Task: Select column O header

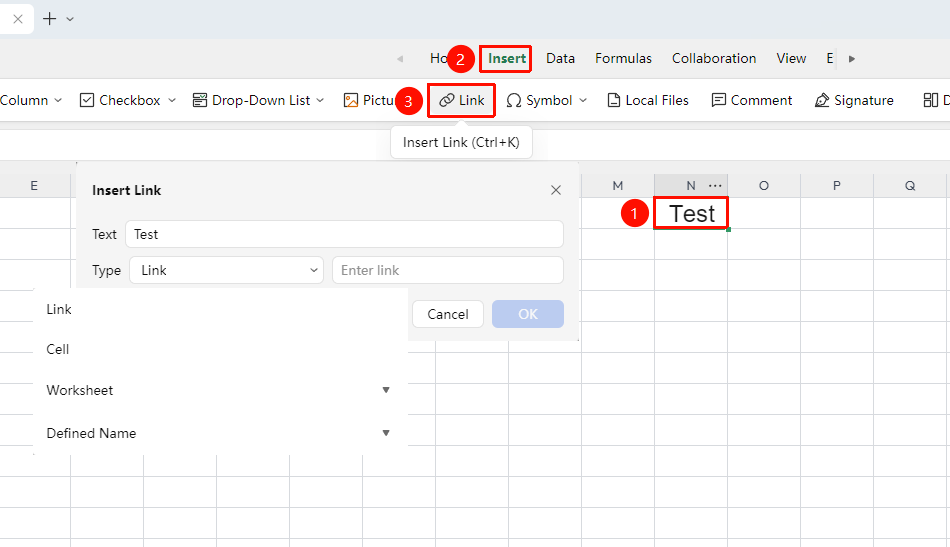Action: [x=764, y=186]
